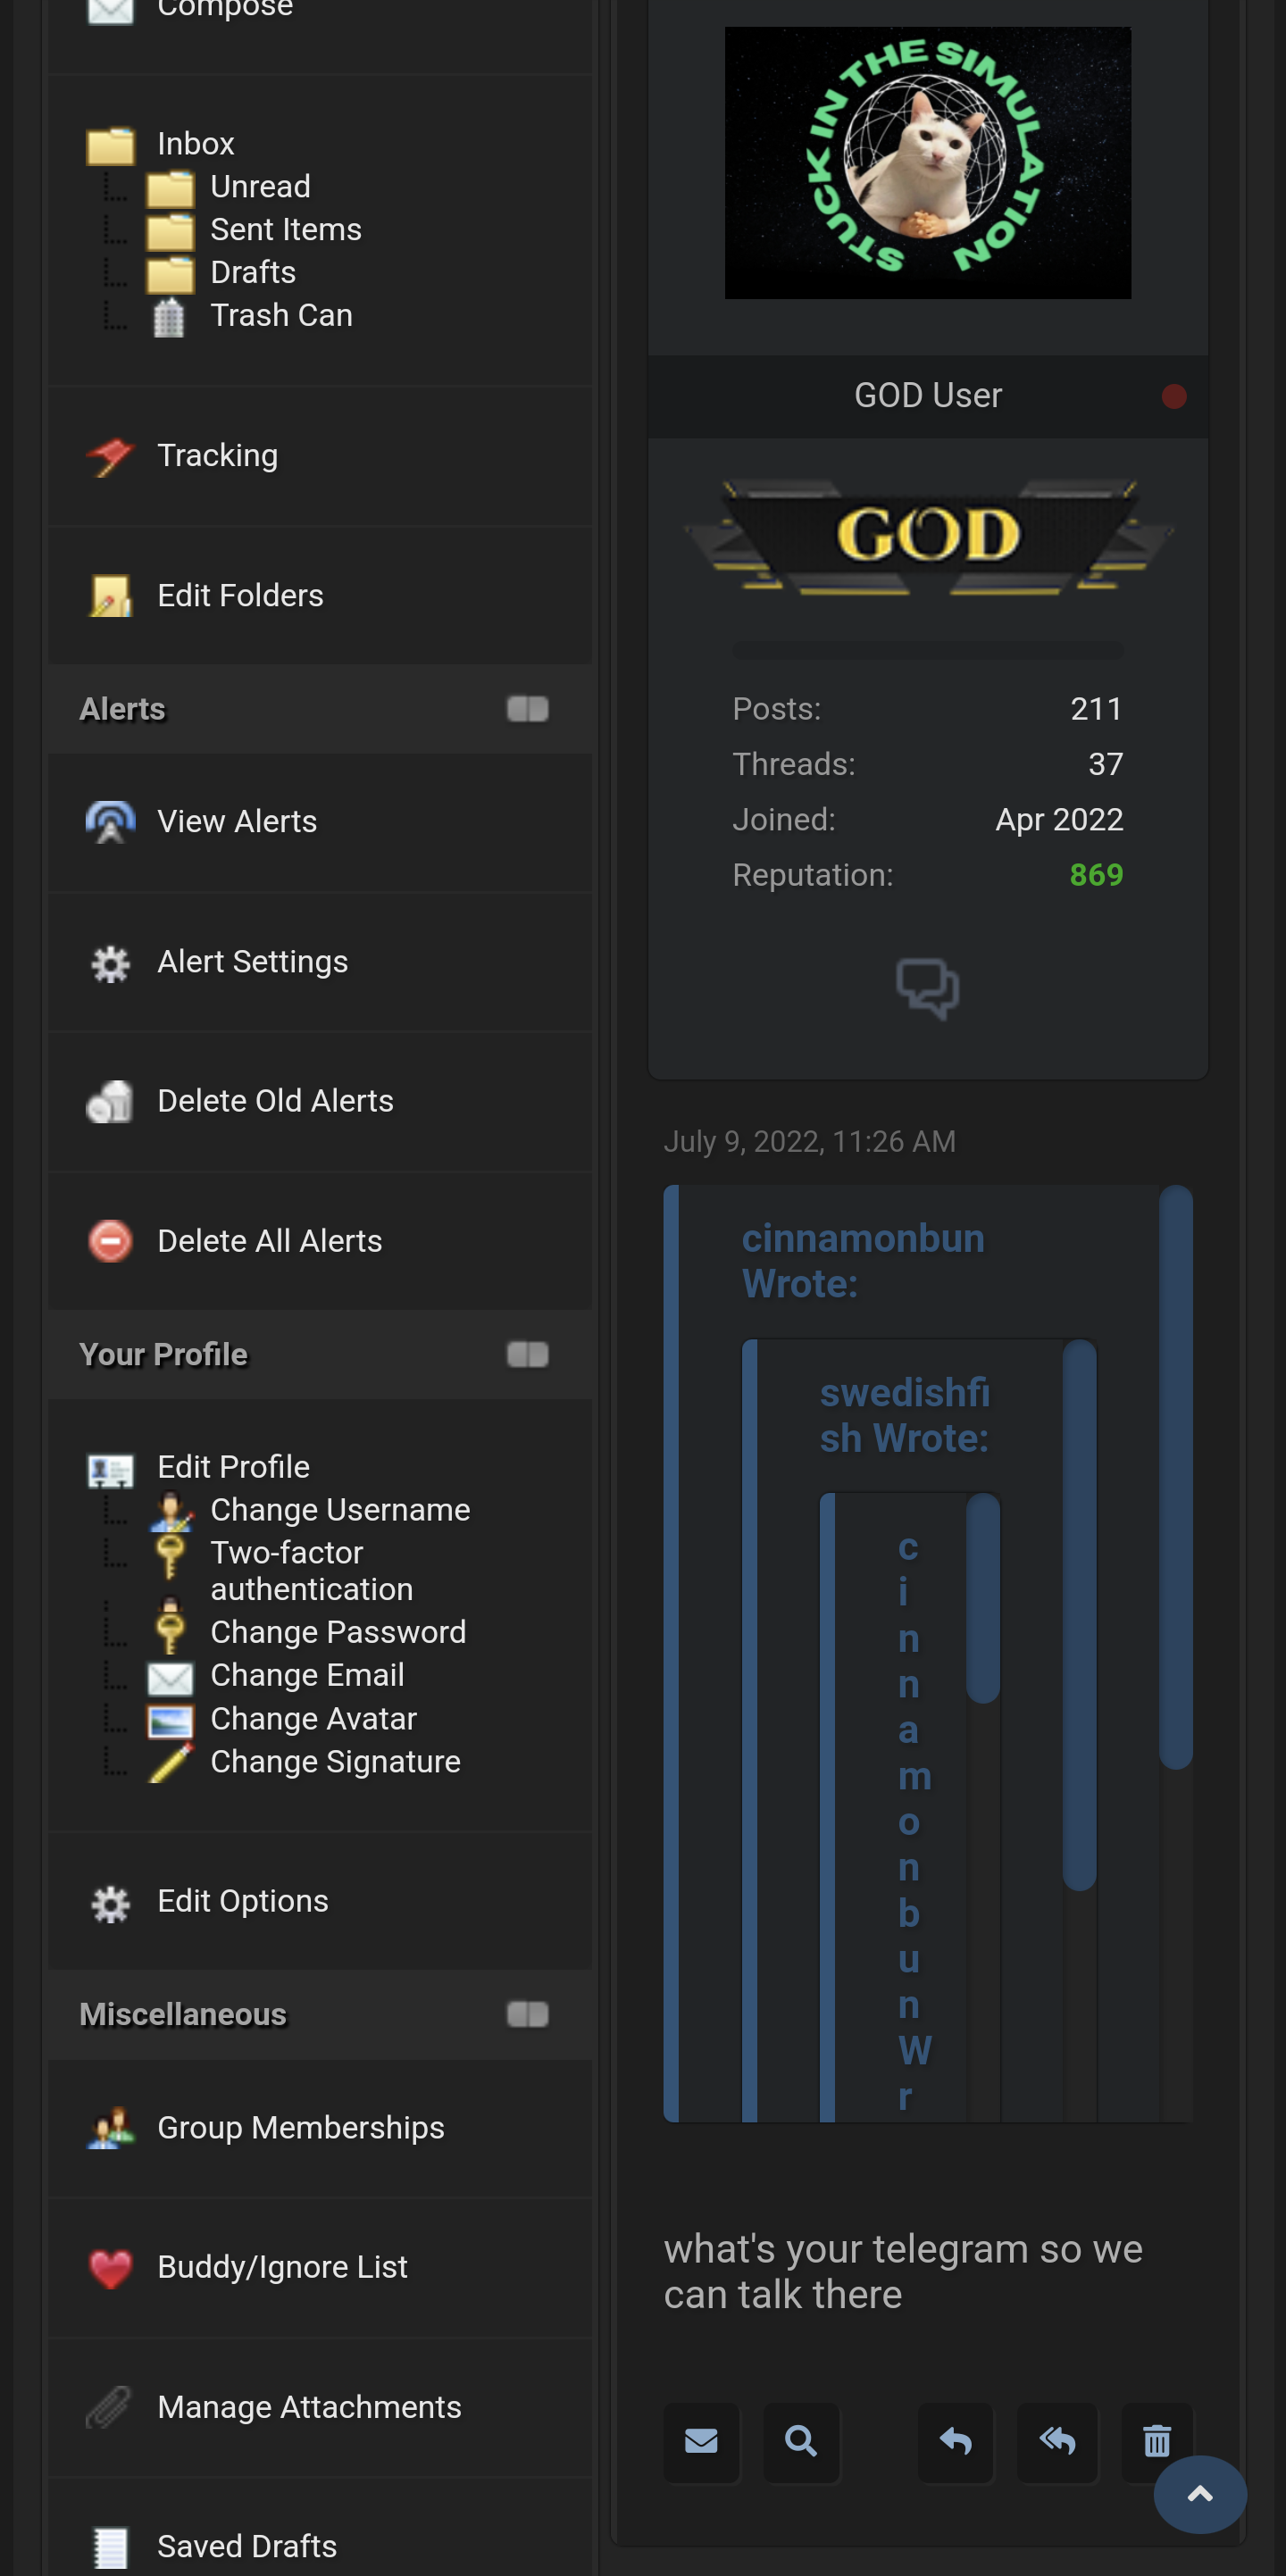This screenshot has height=2576, width=1286.
Task: Open the Sent Items folder
Action: (x=285, y=230)
